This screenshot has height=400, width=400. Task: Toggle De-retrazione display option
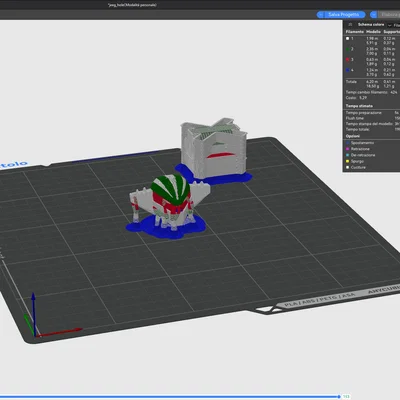tap(361, 155)
